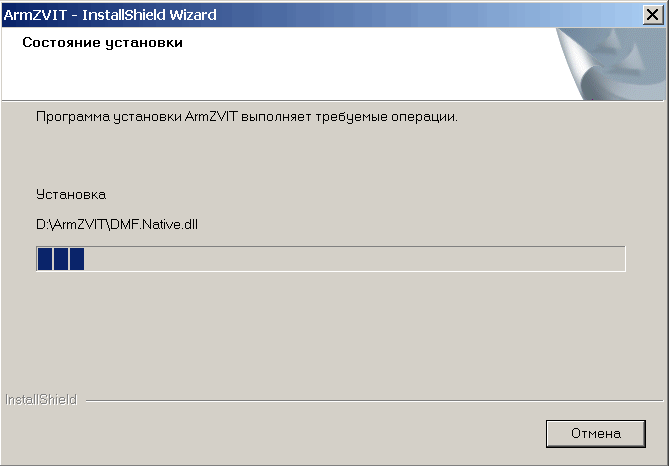Image resolution: width=669 pixels, height=466 pixels.
Task: Click the ArmZVIT - InstallShield Wizard title text
Action: coord(110,15)
